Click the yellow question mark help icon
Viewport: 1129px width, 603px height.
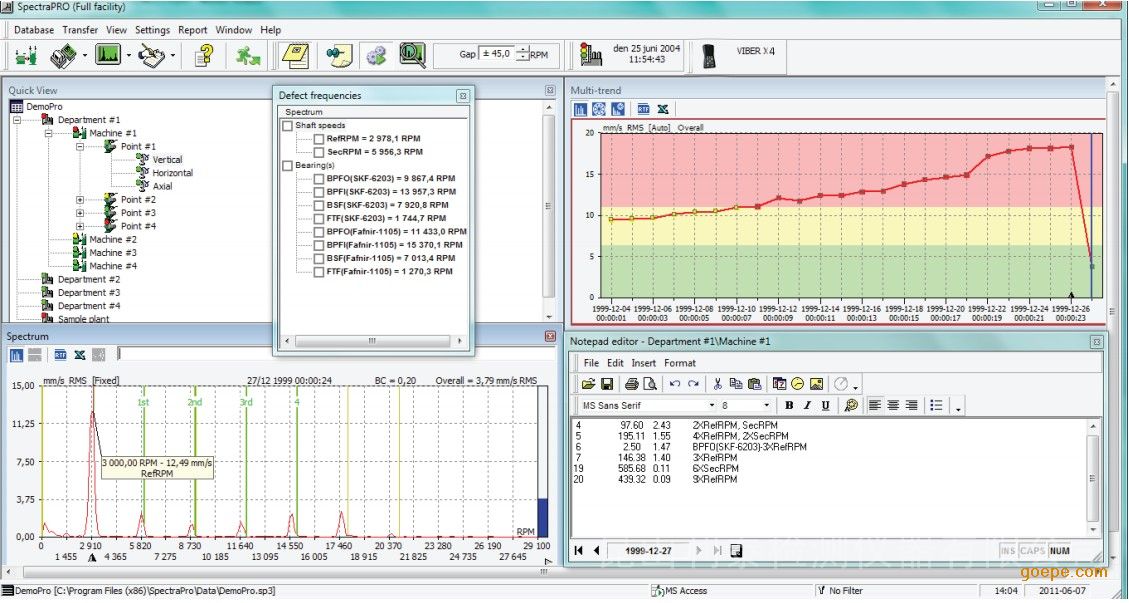204,55
